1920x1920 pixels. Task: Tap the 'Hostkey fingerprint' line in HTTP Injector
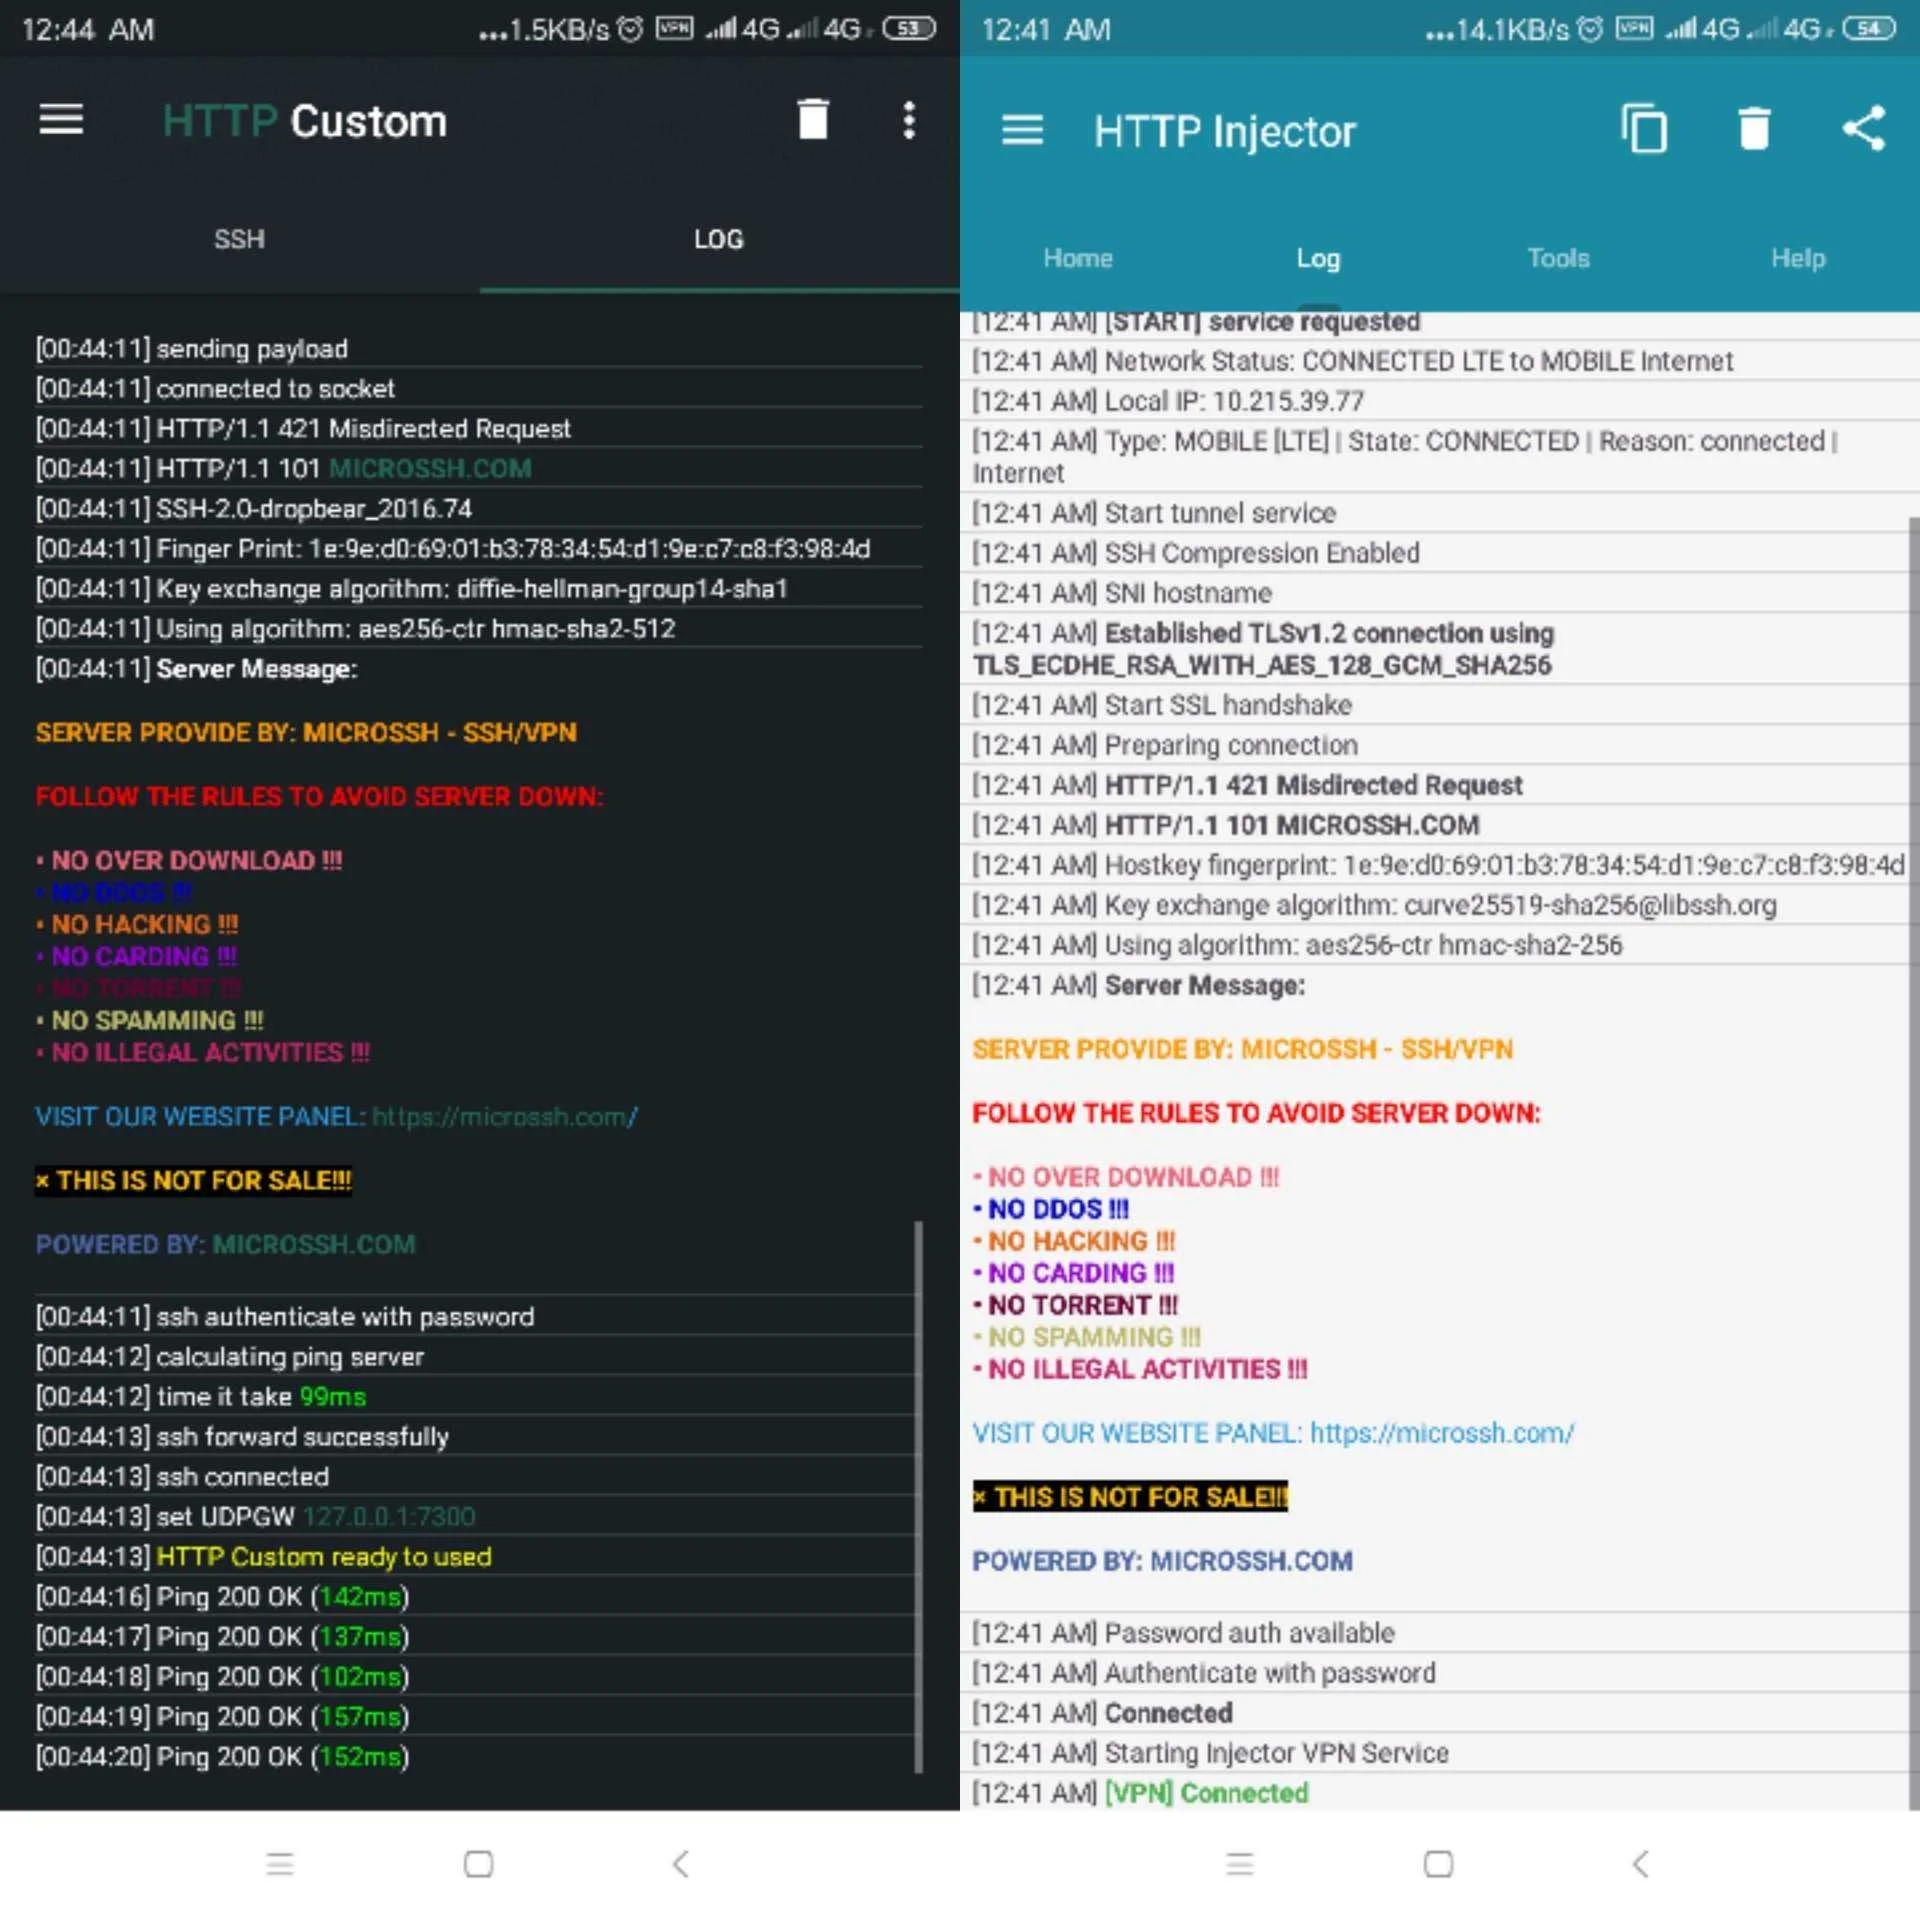[1439, 865]
